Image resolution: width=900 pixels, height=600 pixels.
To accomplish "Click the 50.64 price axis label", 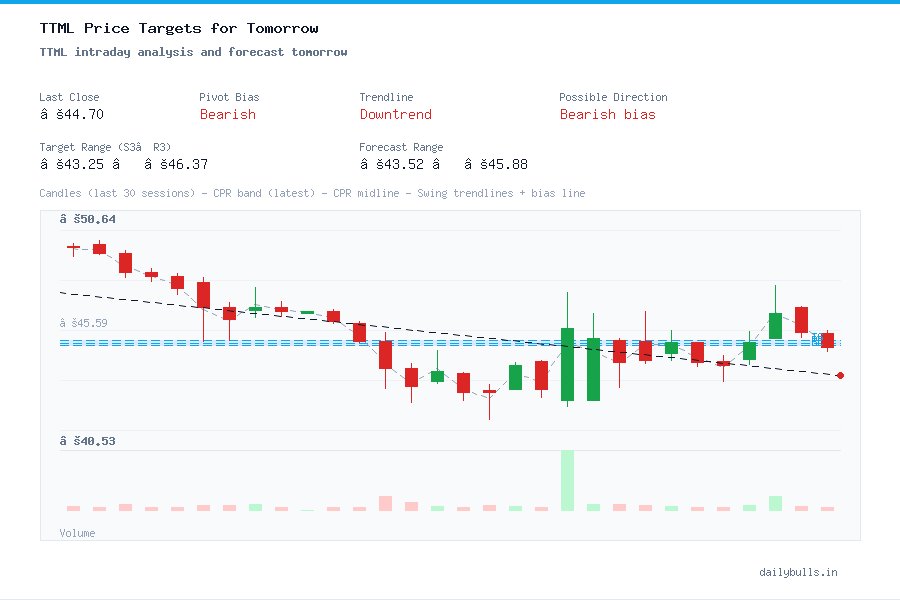I will point(86,218).
